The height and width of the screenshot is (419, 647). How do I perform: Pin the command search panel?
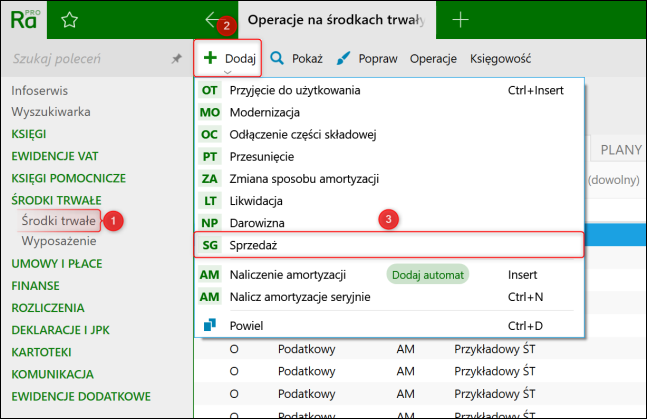[177, 59]
